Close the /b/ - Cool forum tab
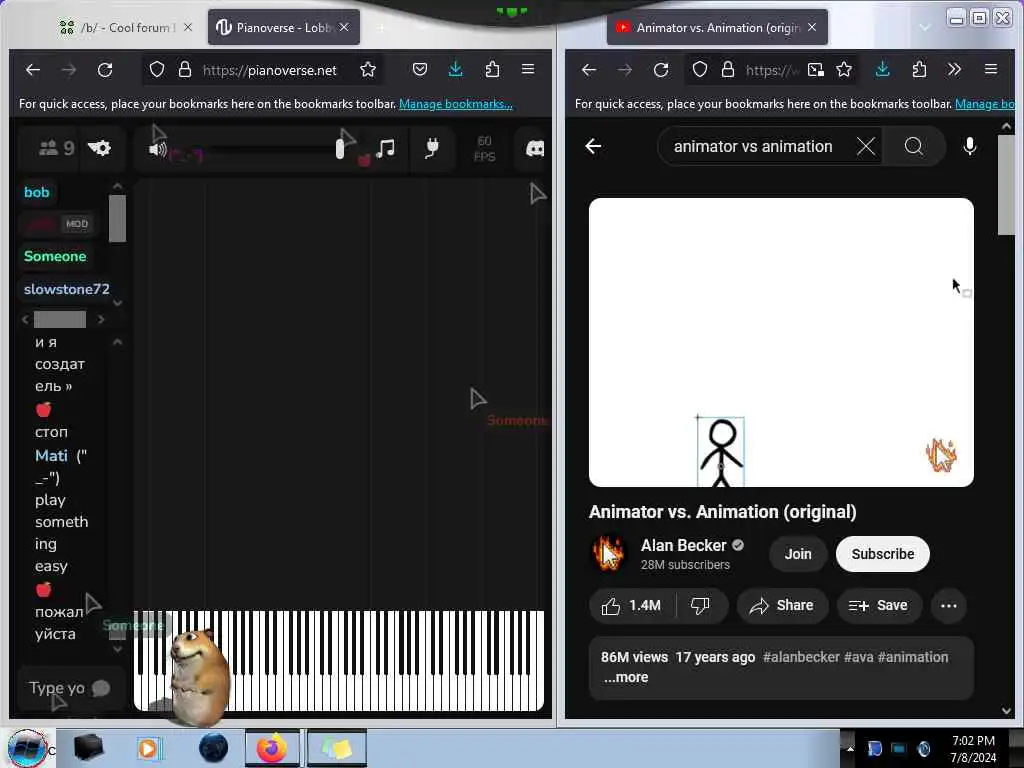1024x768 pixels. (188, 27)
